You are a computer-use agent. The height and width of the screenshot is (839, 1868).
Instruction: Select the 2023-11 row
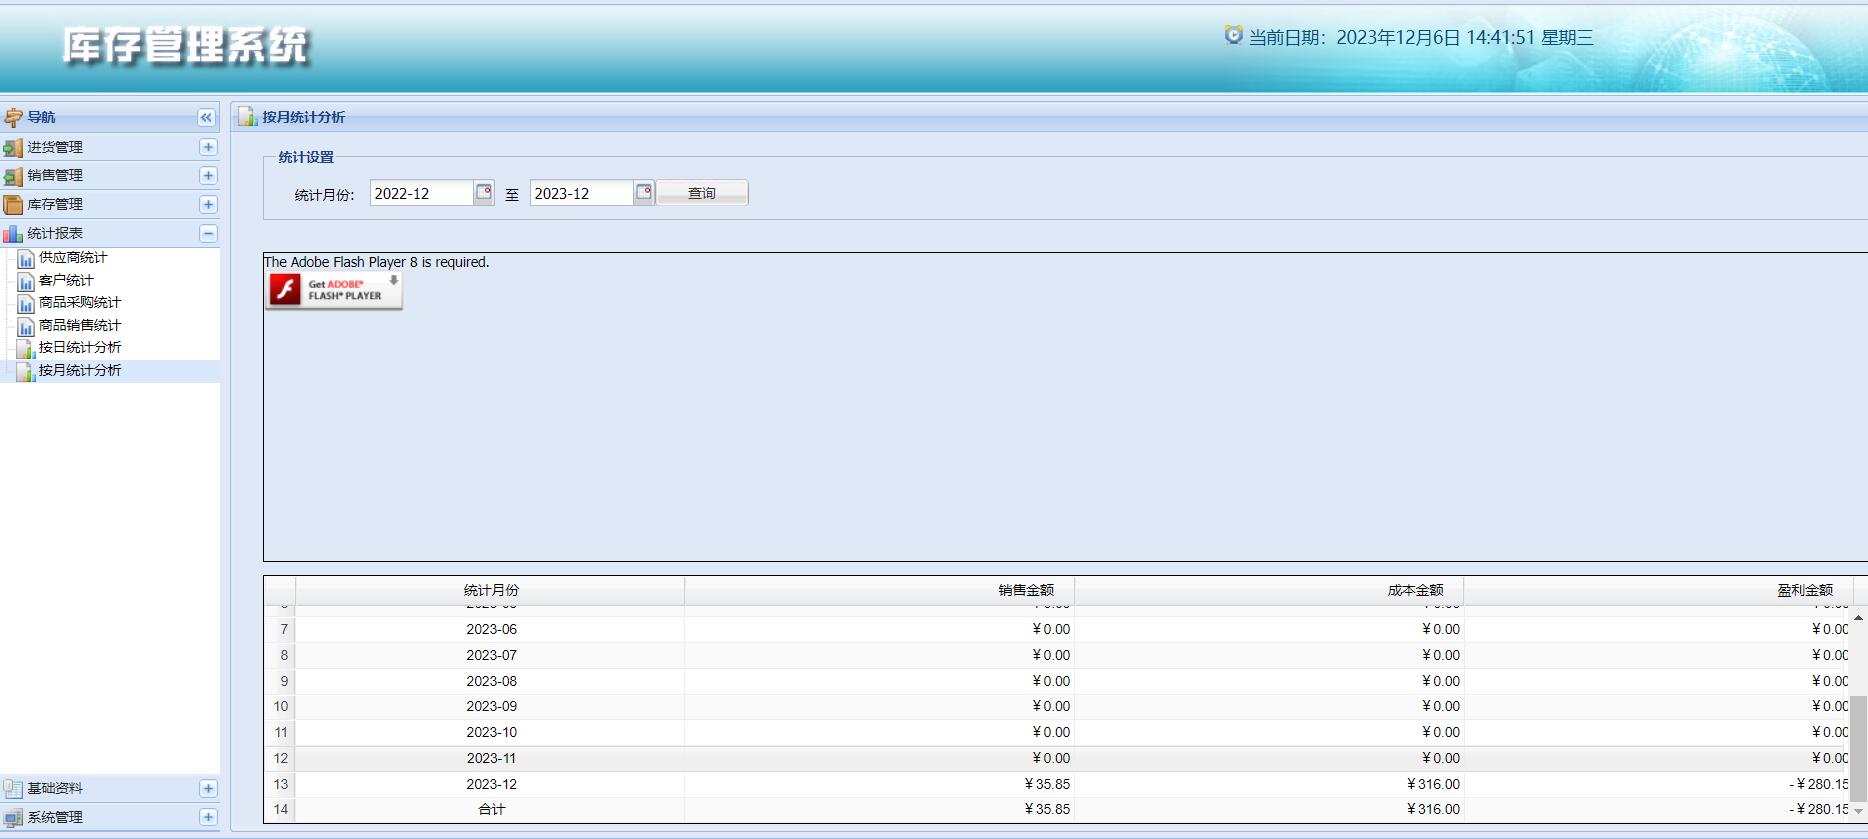click(1057, 758)
